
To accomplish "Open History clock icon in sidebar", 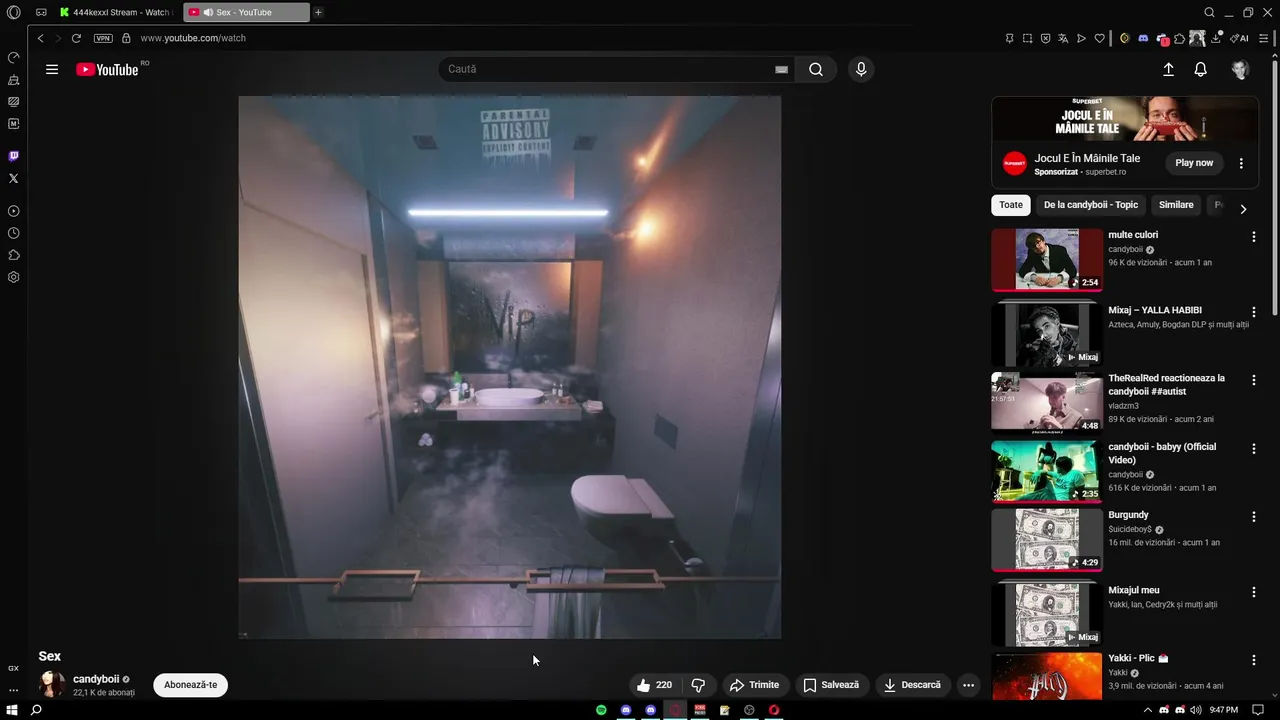I will click(x=13, y=233).
